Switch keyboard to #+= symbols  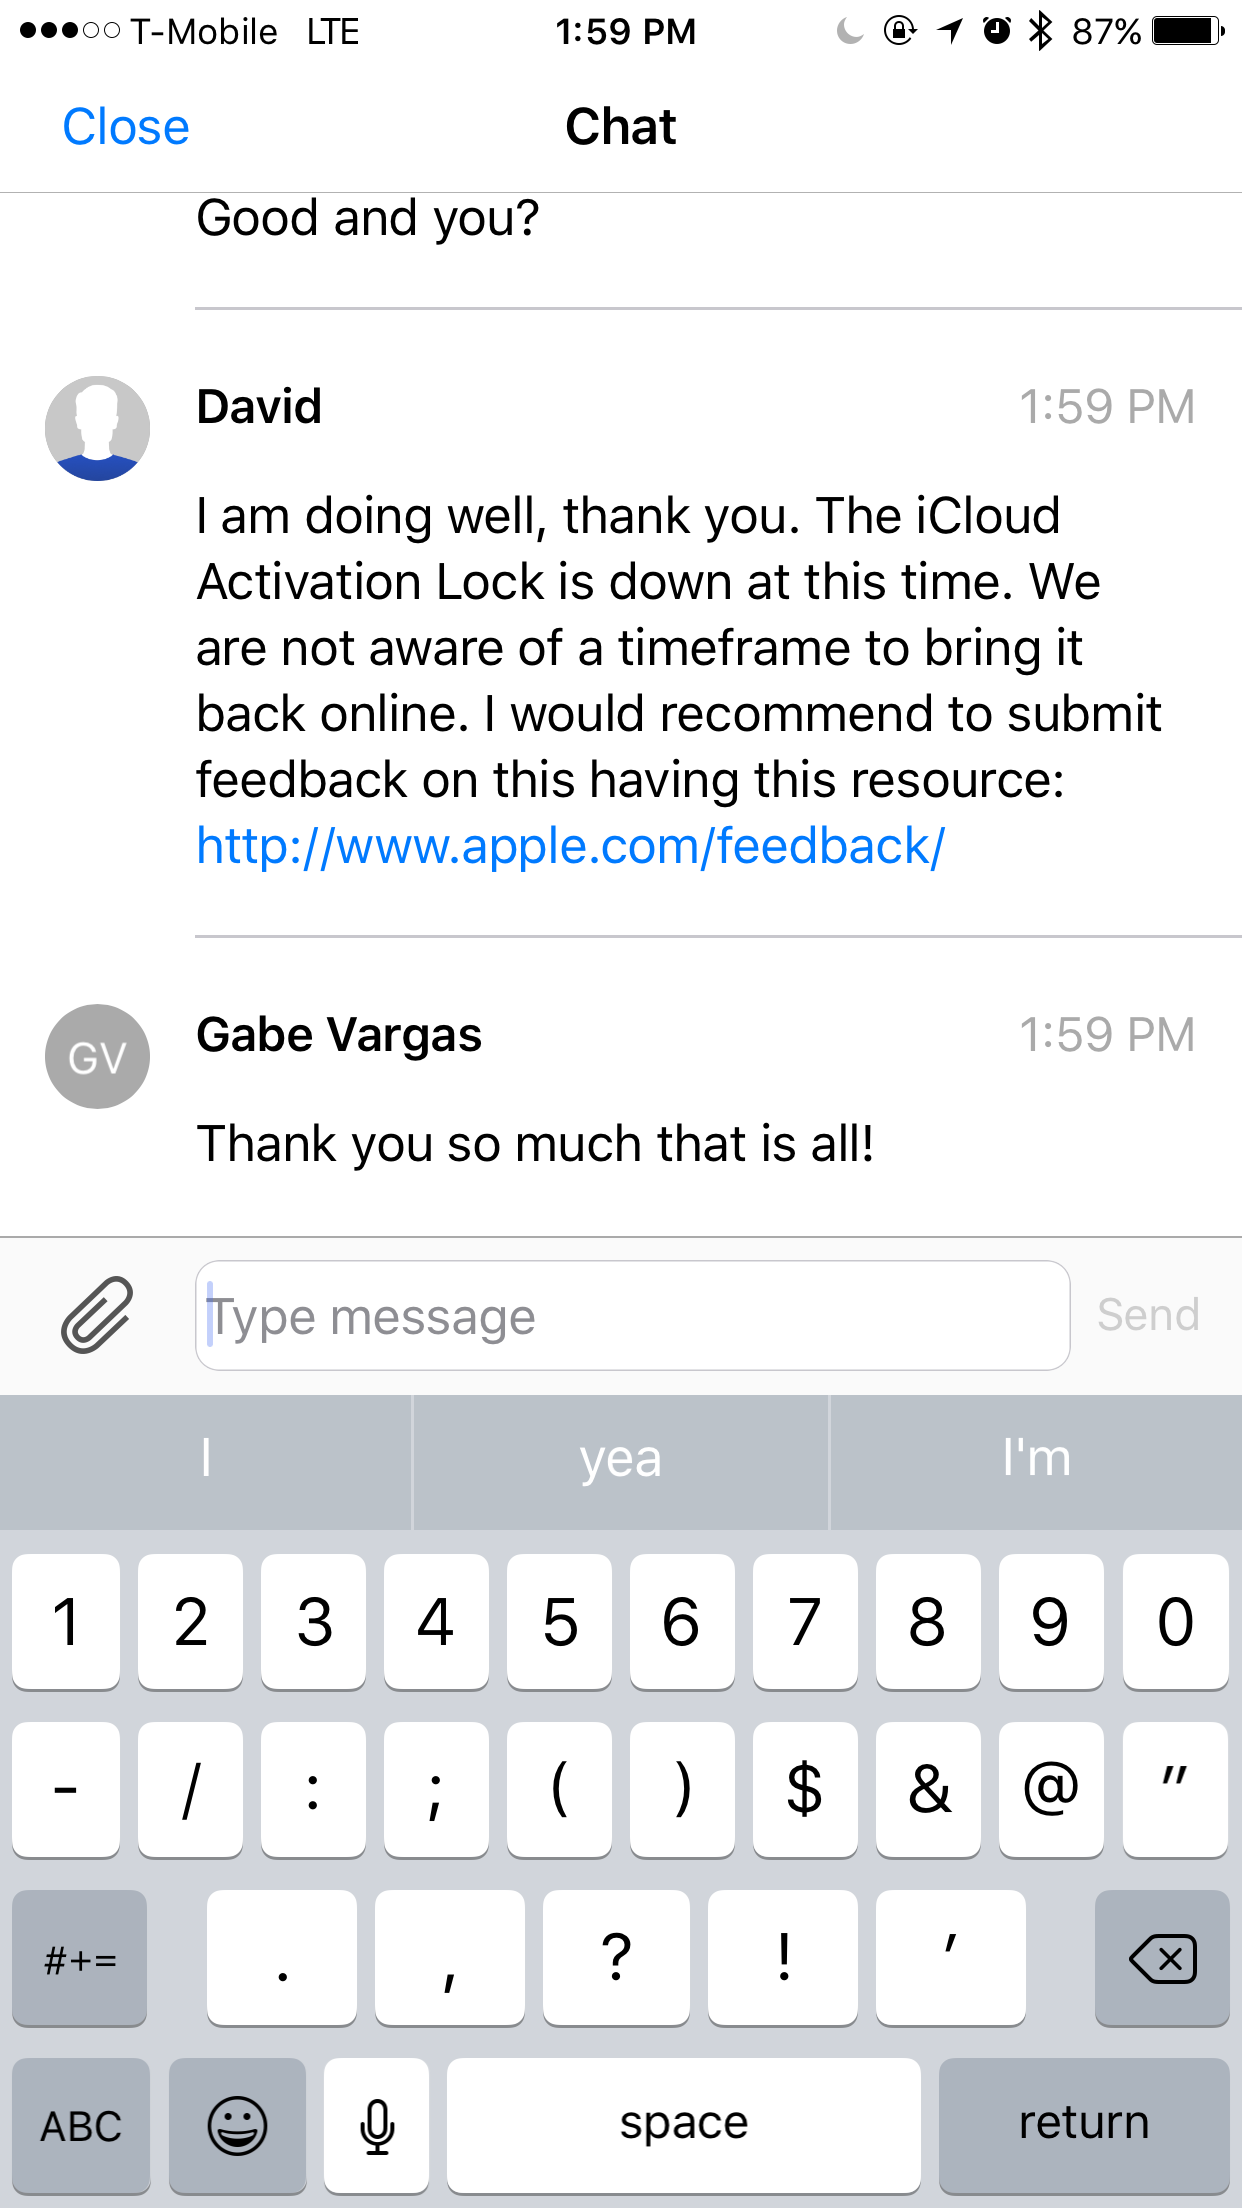(80, 1958)
